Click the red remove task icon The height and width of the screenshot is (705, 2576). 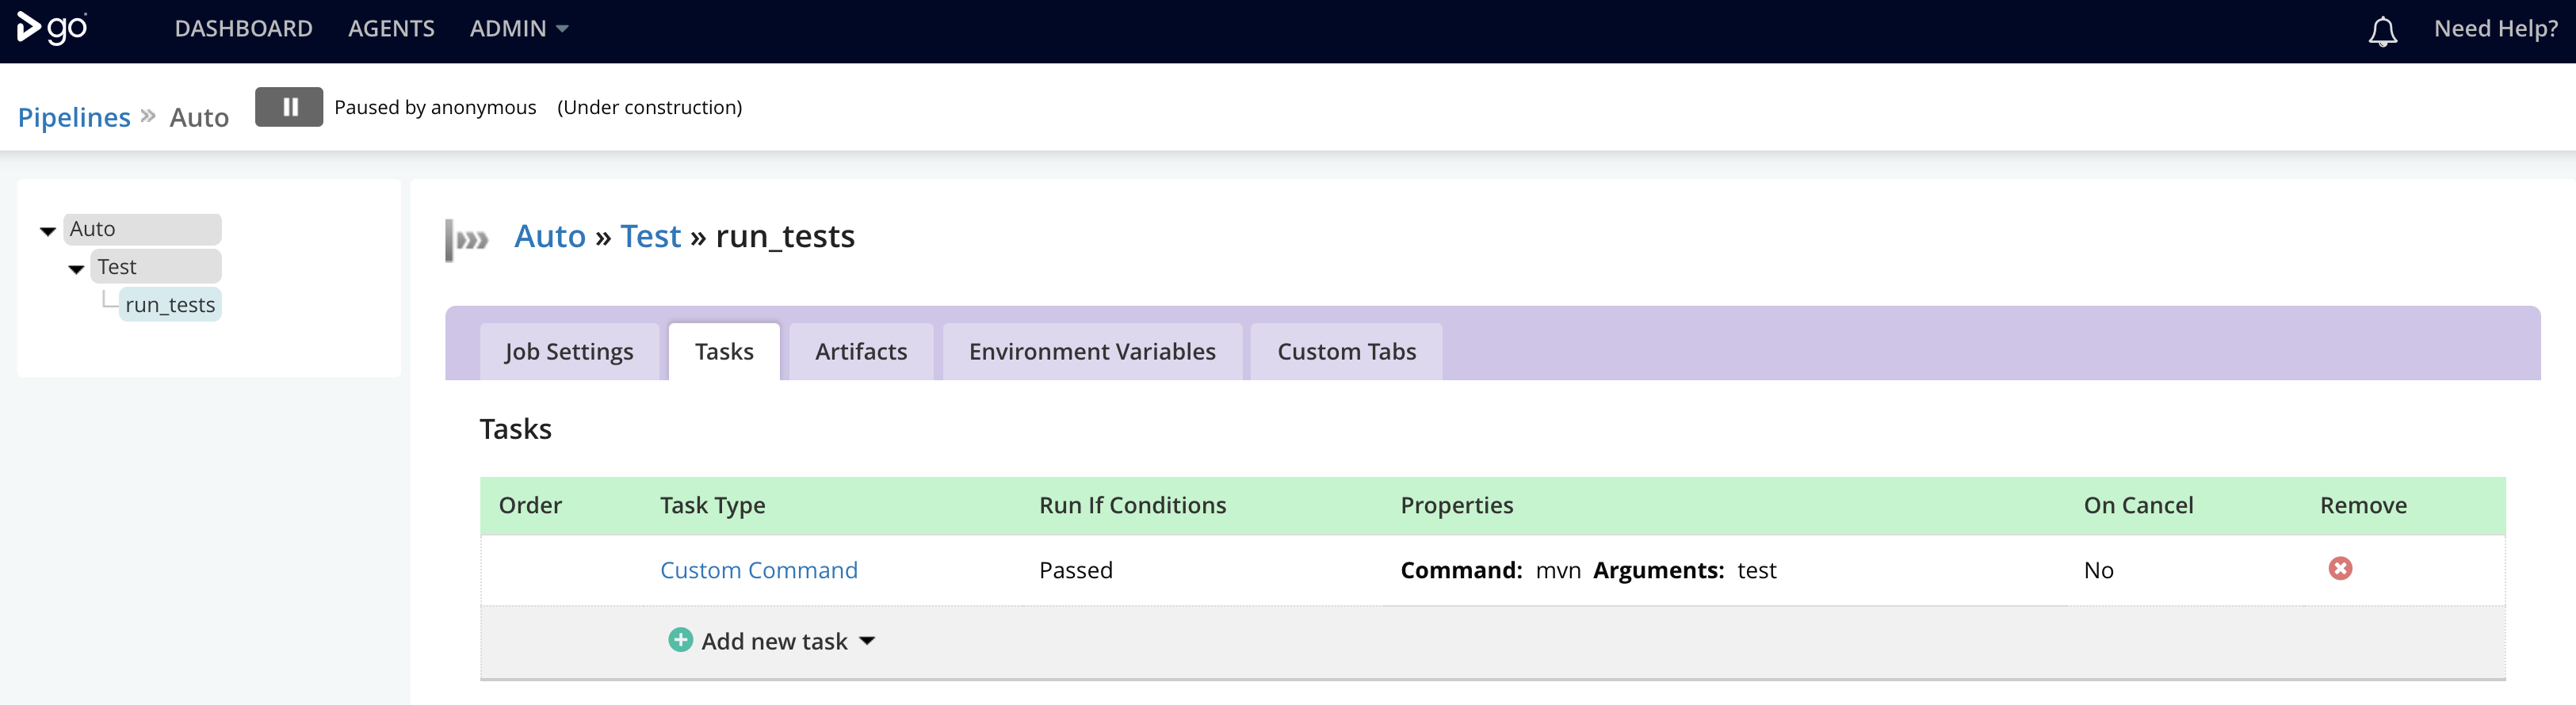click(x=2340, y=569)
